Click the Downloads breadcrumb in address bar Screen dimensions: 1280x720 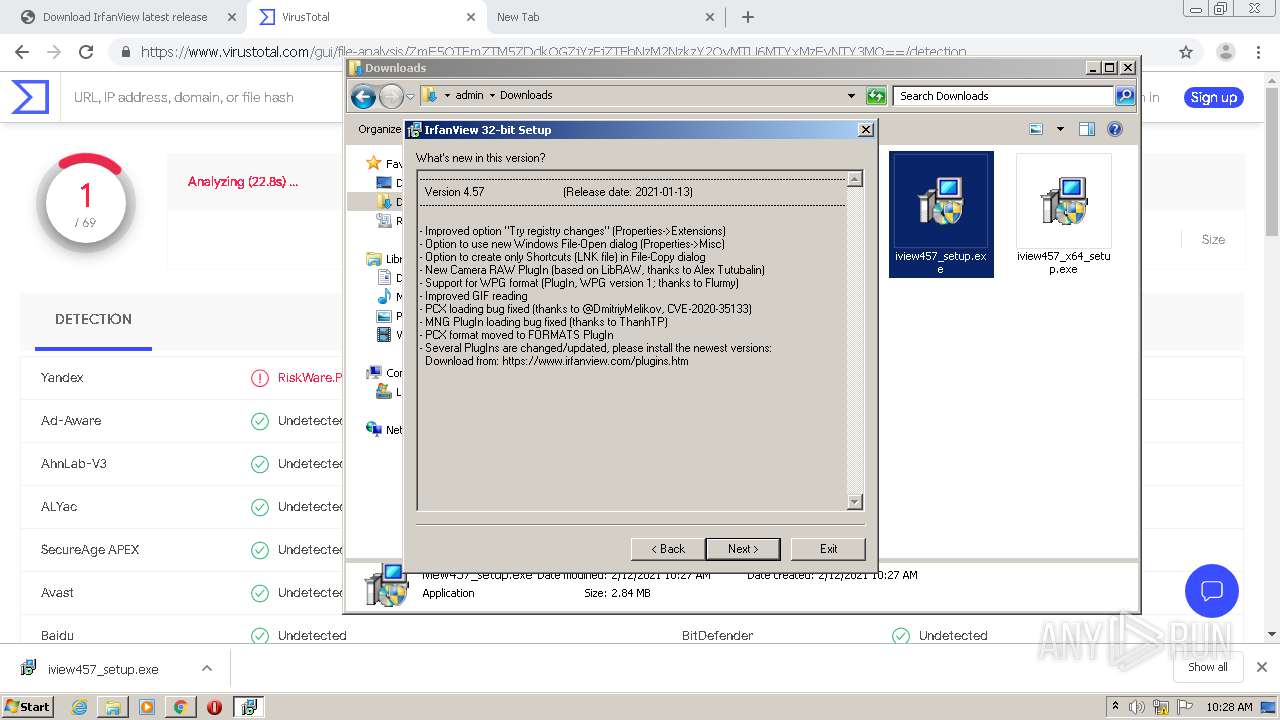pyautogui.click(x=526, y=96)
